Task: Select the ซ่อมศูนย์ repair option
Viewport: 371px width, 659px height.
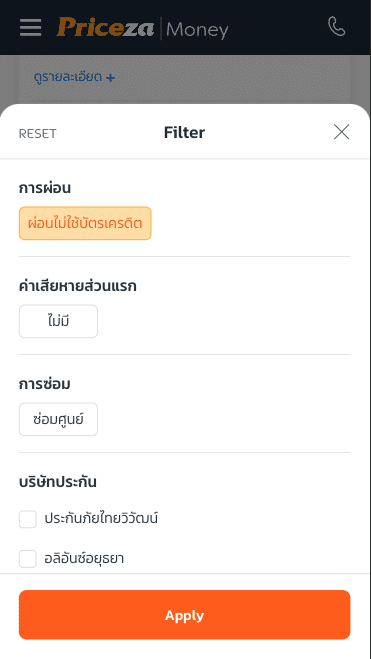Action: (x=58, y=419)
